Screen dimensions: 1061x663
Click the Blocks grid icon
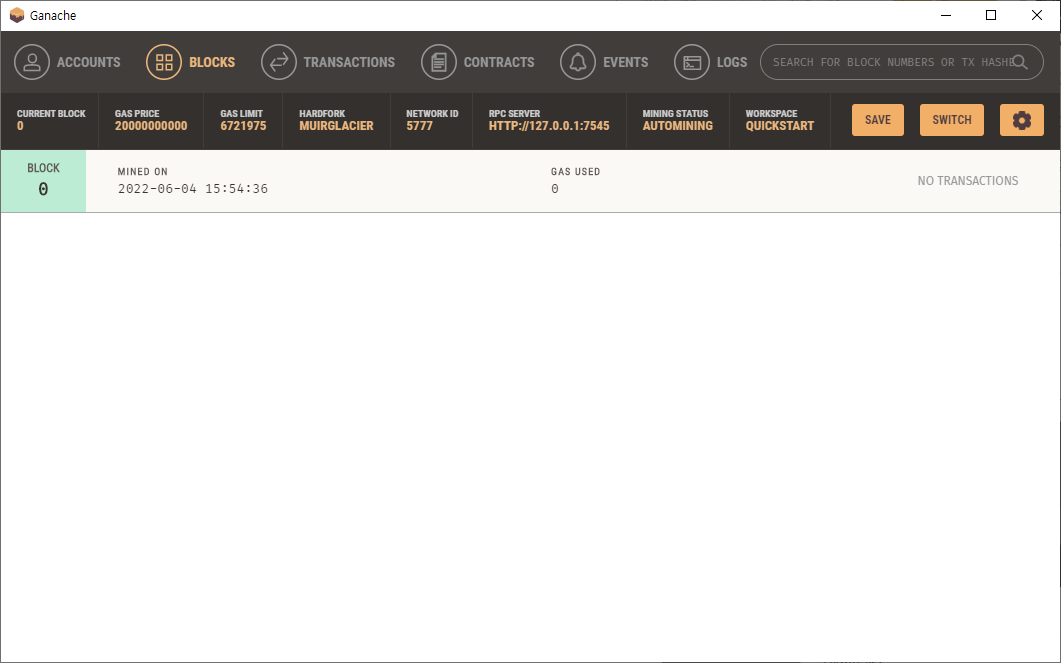[x=164, y=62]
